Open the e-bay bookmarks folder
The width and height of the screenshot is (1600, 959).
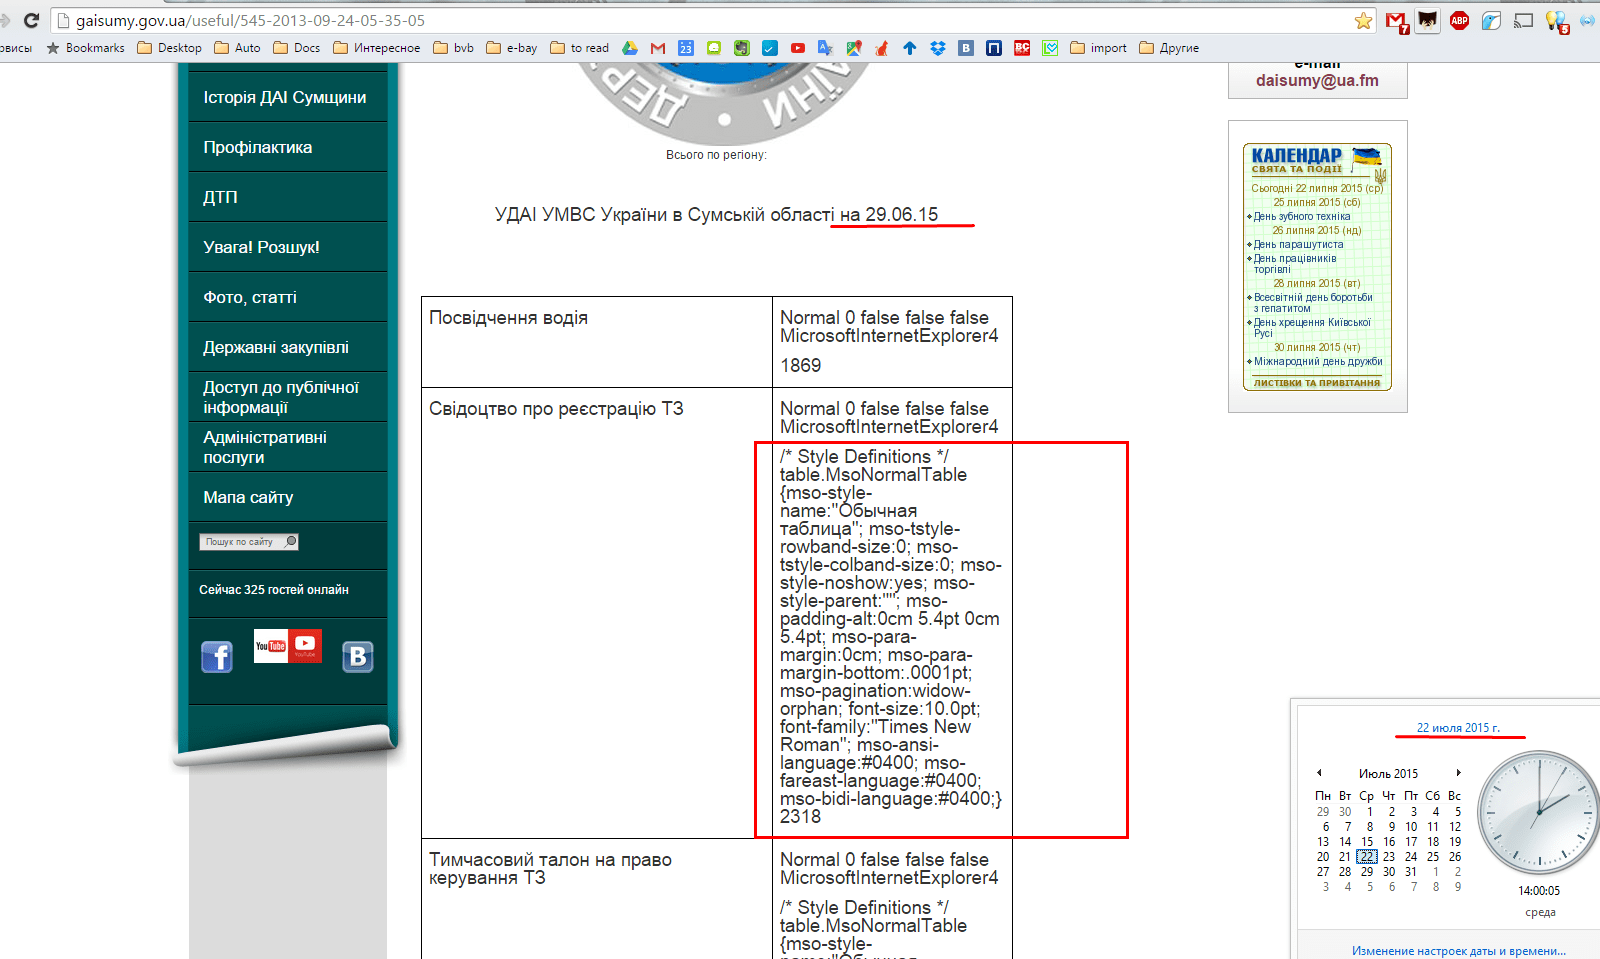click(x=512, y=48)
